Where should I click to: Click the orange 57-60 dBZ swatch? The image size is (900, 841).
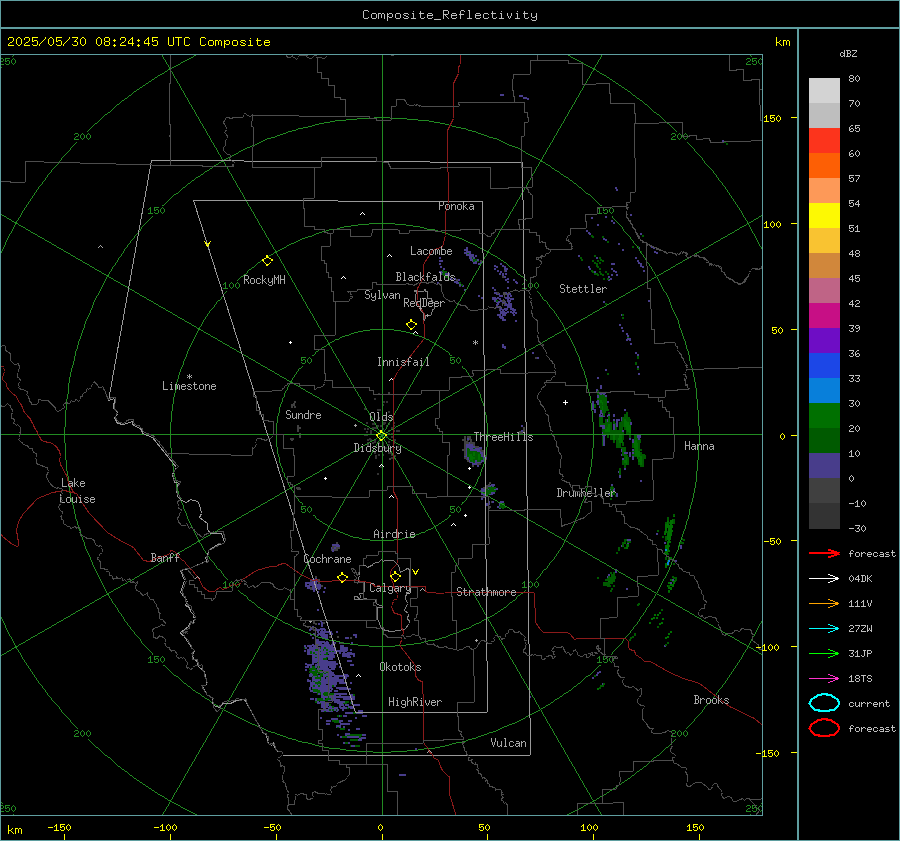(824, 166)
